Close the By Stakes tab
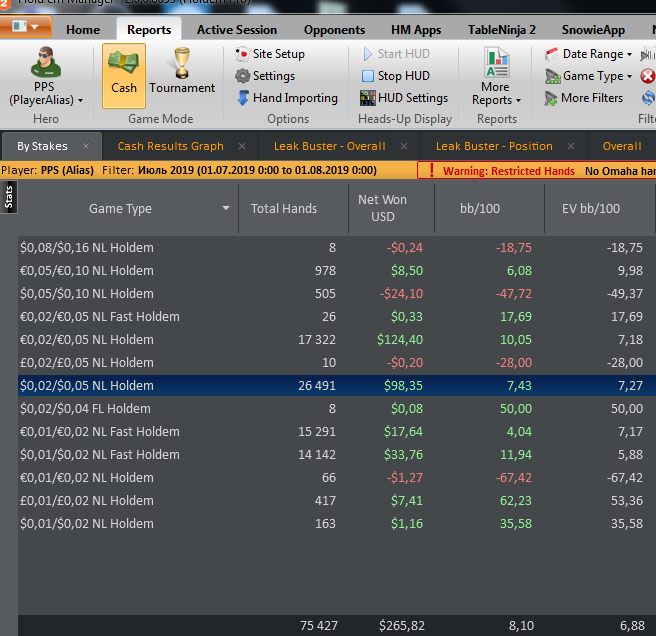656x636 pixels. (x=86, y=146)
